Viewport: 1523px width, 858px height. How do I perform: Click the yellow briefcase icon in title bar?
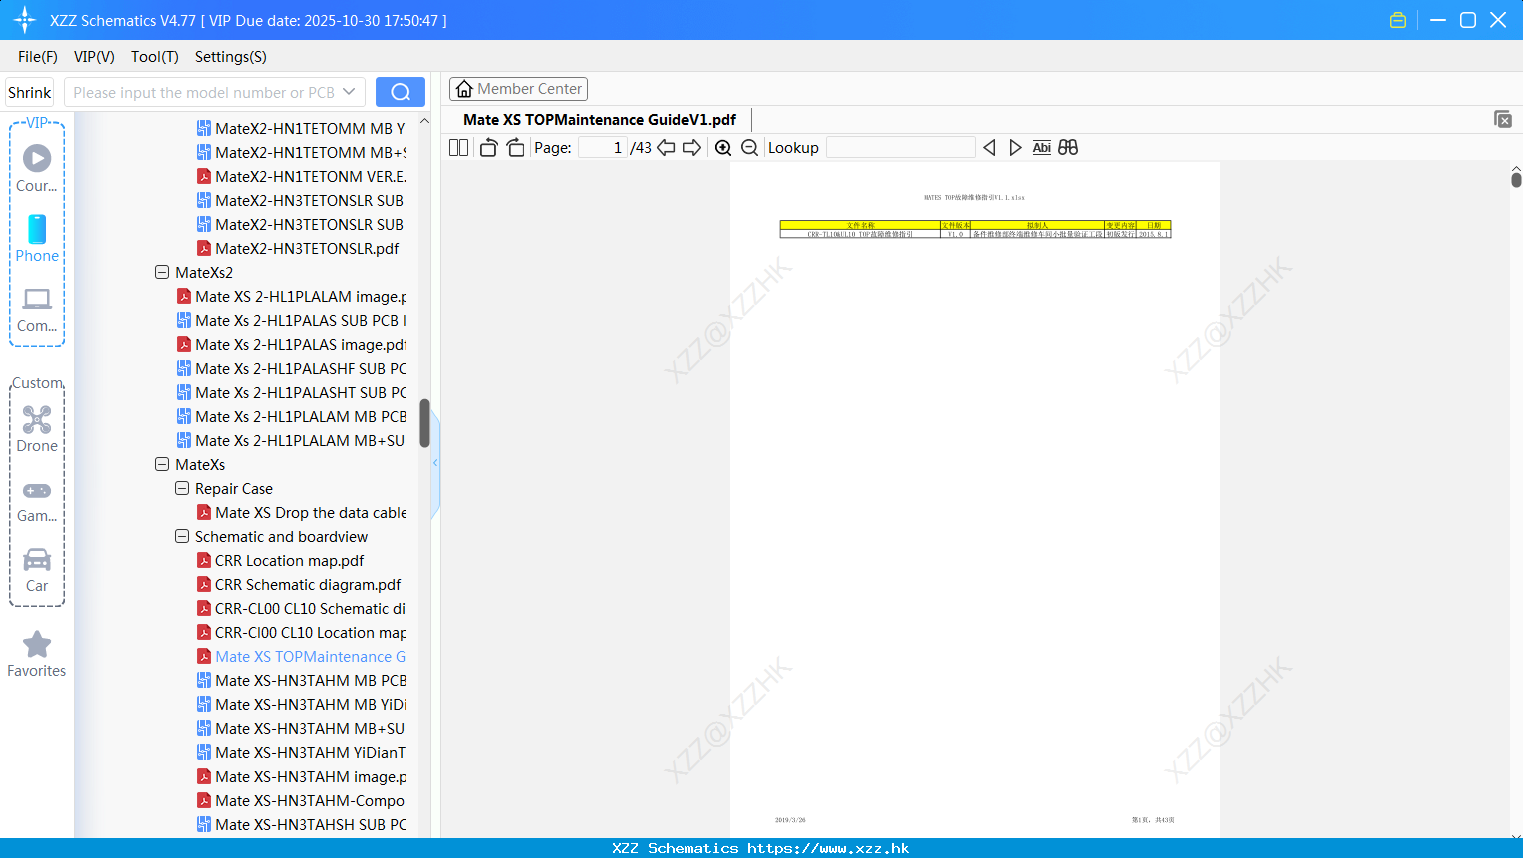pyautogui.click(x=1398, y=20)
